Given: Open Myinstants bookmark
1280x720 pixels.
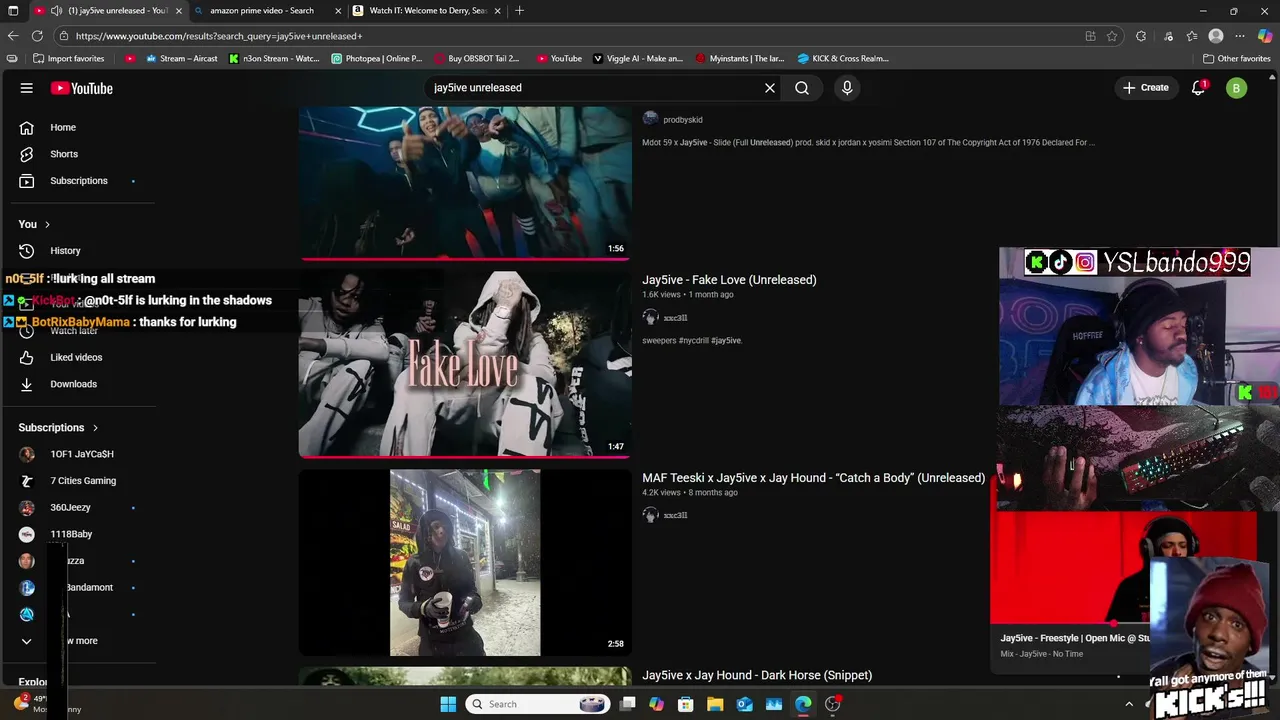Looking at the screenshot, I should coord(739,59).
